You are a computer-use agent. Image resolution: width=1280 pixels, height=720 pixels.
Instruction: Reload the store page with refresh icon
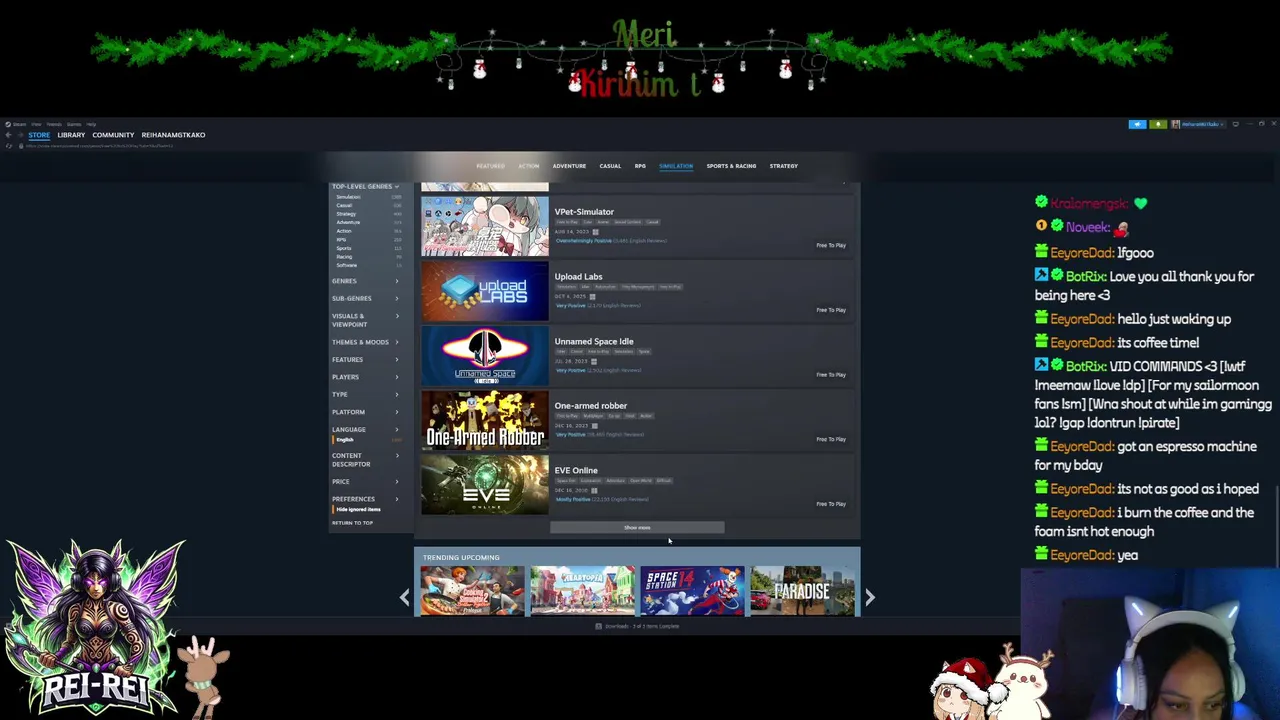9,146
